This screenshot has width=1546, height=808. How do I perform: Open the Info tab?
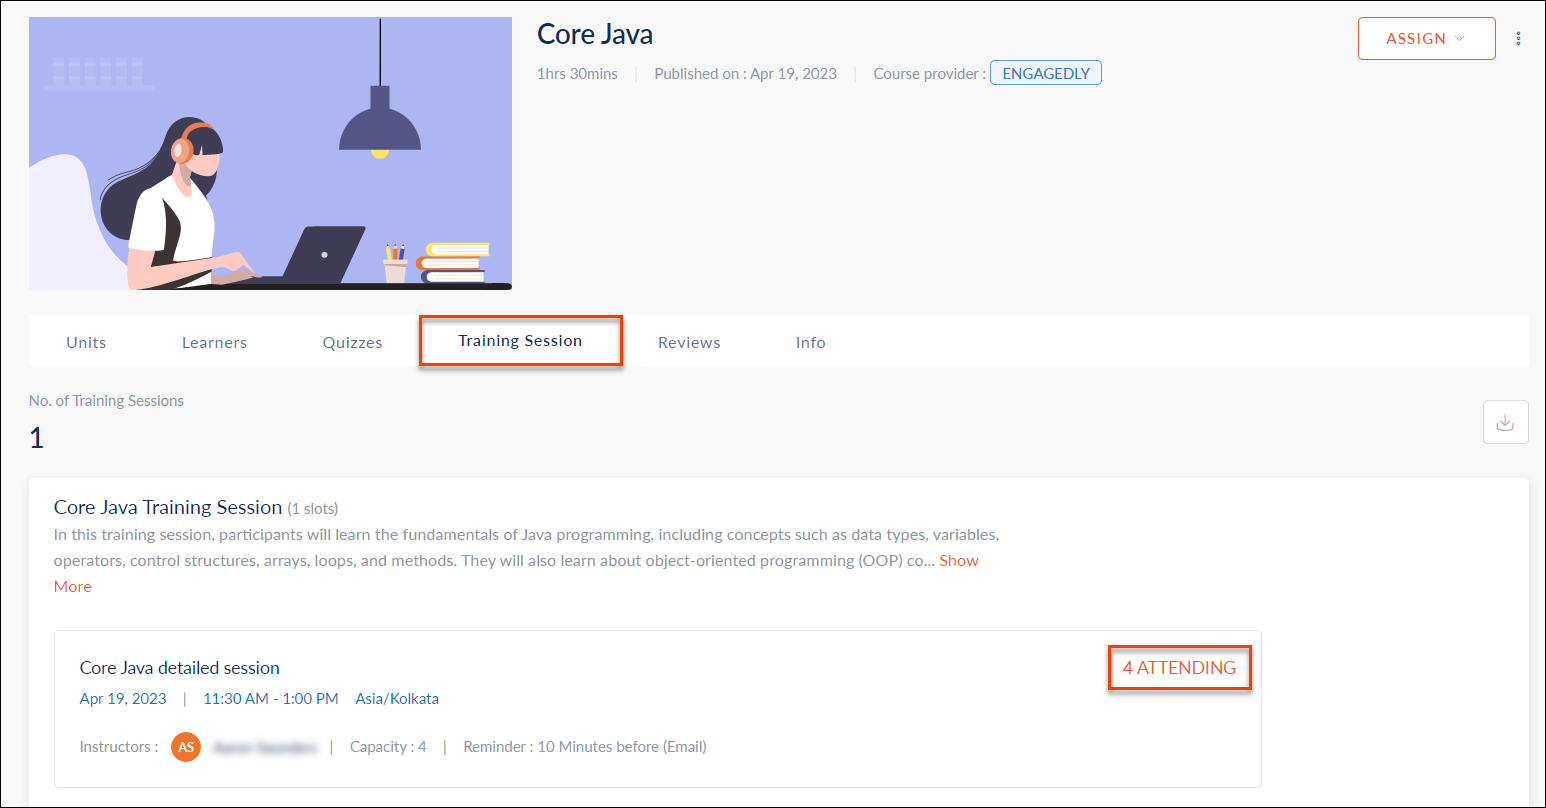[810, 342]
